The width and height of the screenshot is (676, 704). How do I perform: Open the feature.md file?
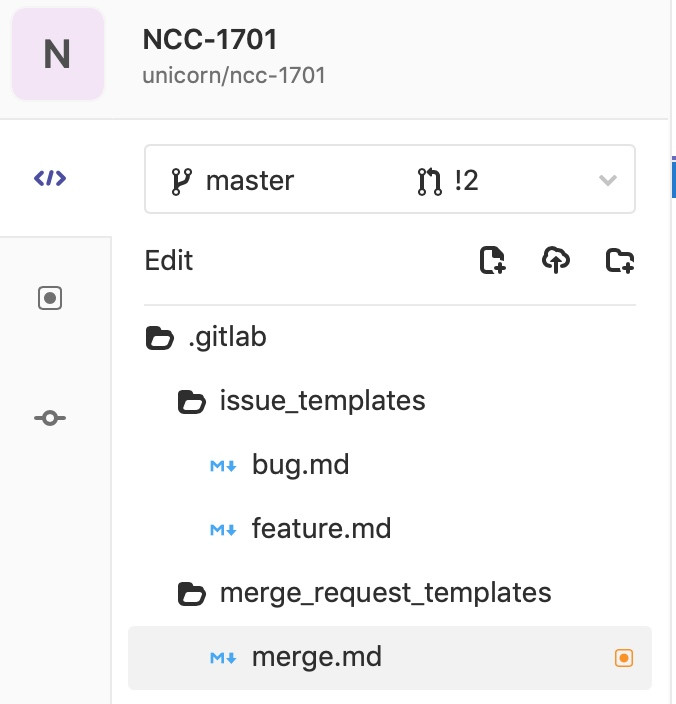click(x=321, y=529)
